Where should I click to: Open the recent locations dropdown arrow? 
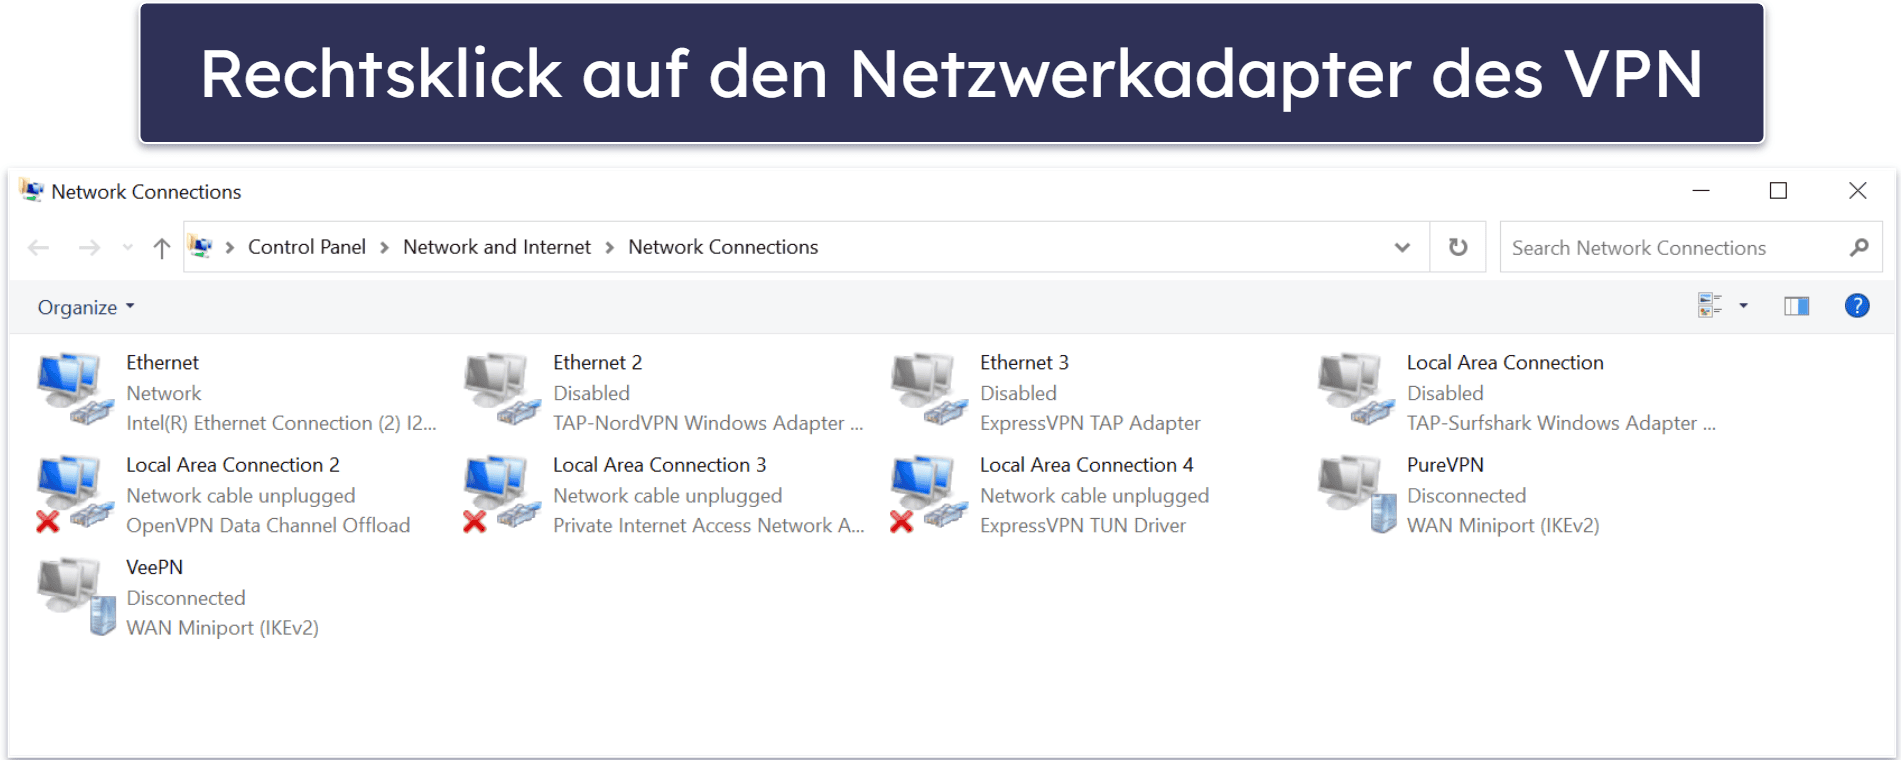[127, 247]
